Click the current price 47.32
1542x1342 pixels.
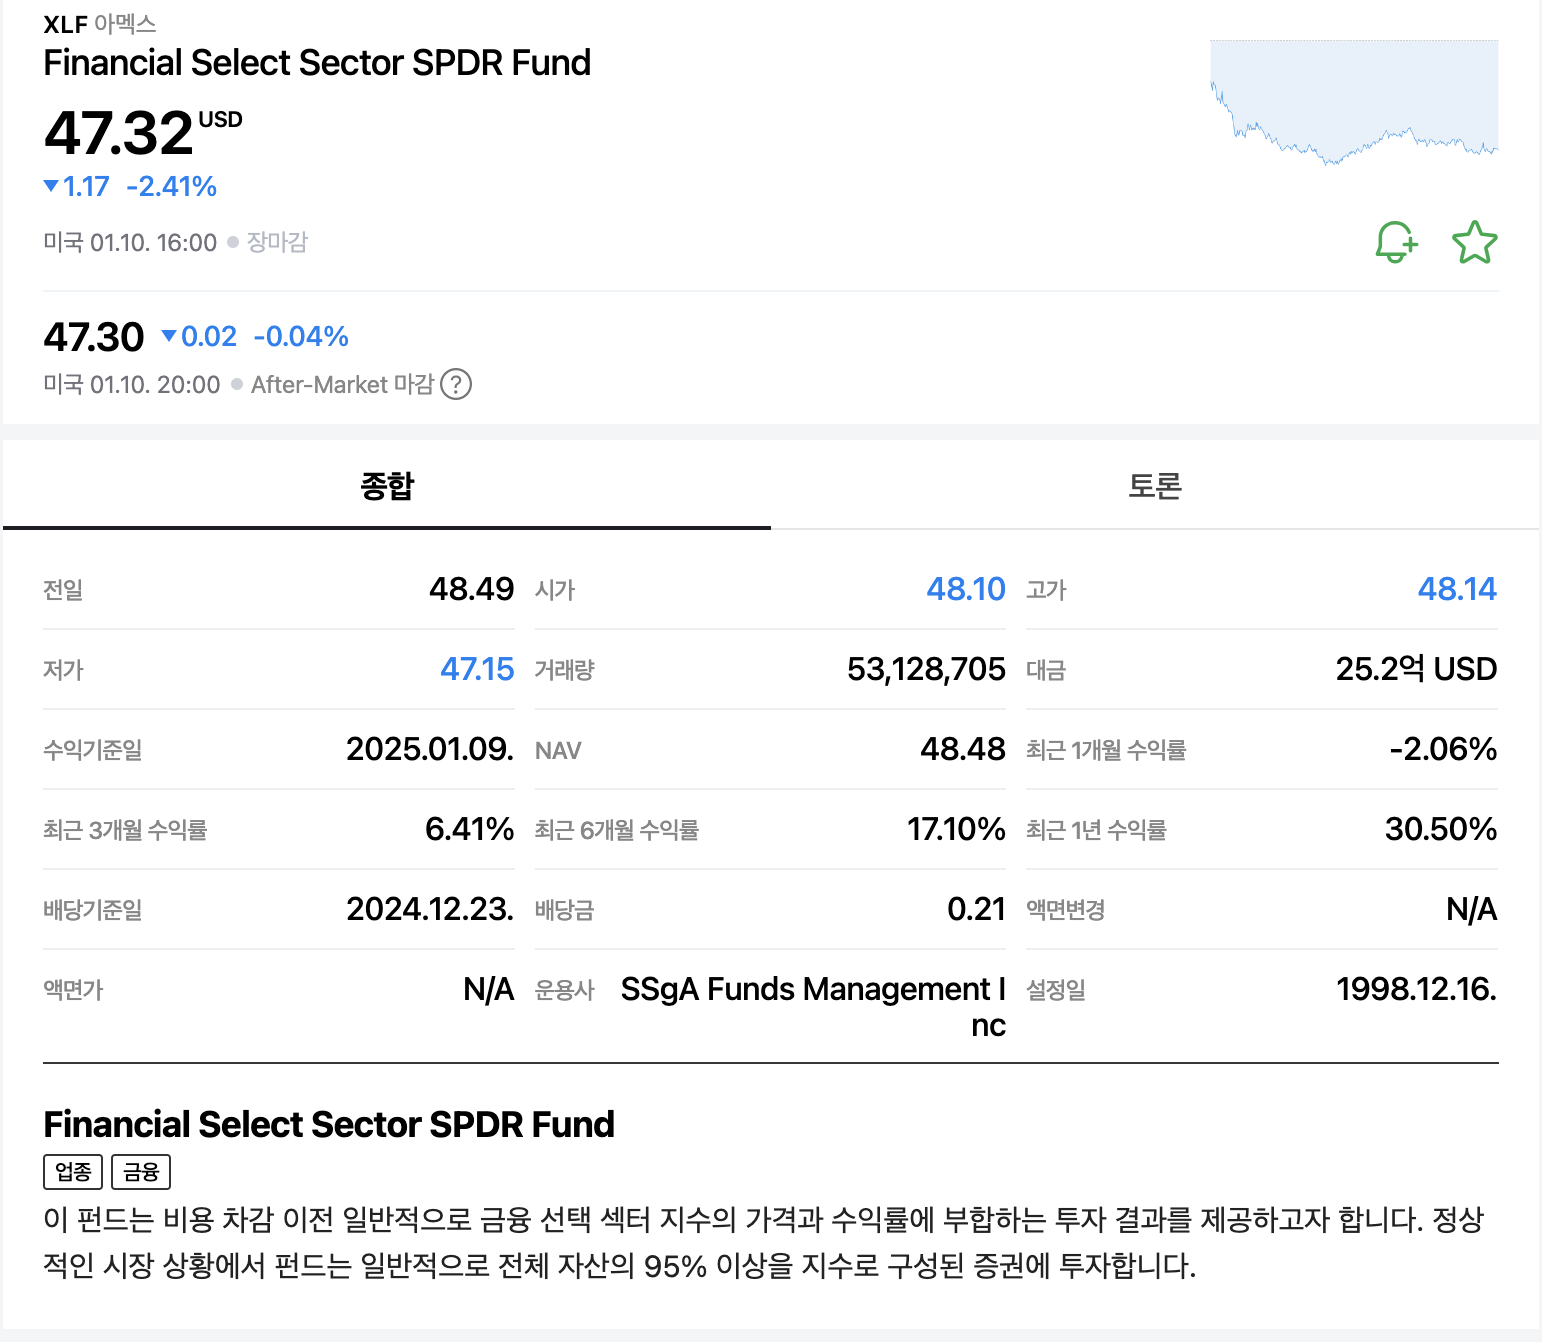pos(118,133)
